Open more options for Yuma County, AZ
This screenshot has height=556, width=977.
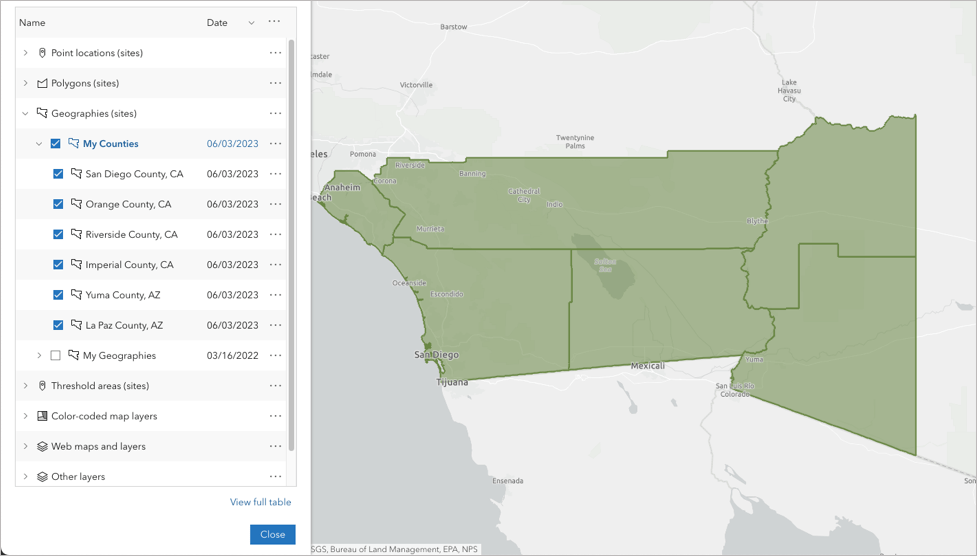(x=275, y=295)
